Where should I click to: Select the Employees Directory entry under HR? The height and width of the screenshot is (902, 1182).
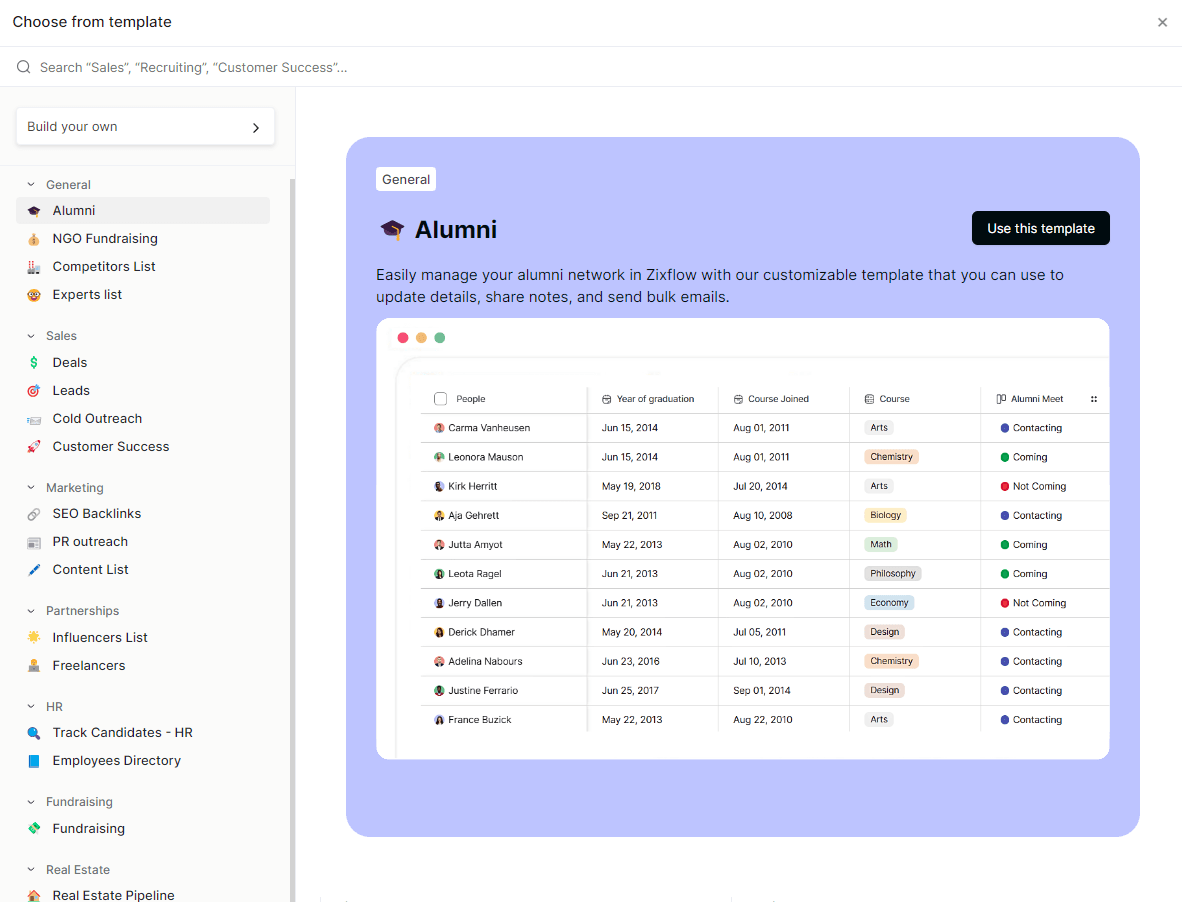(x=116, y=760)
